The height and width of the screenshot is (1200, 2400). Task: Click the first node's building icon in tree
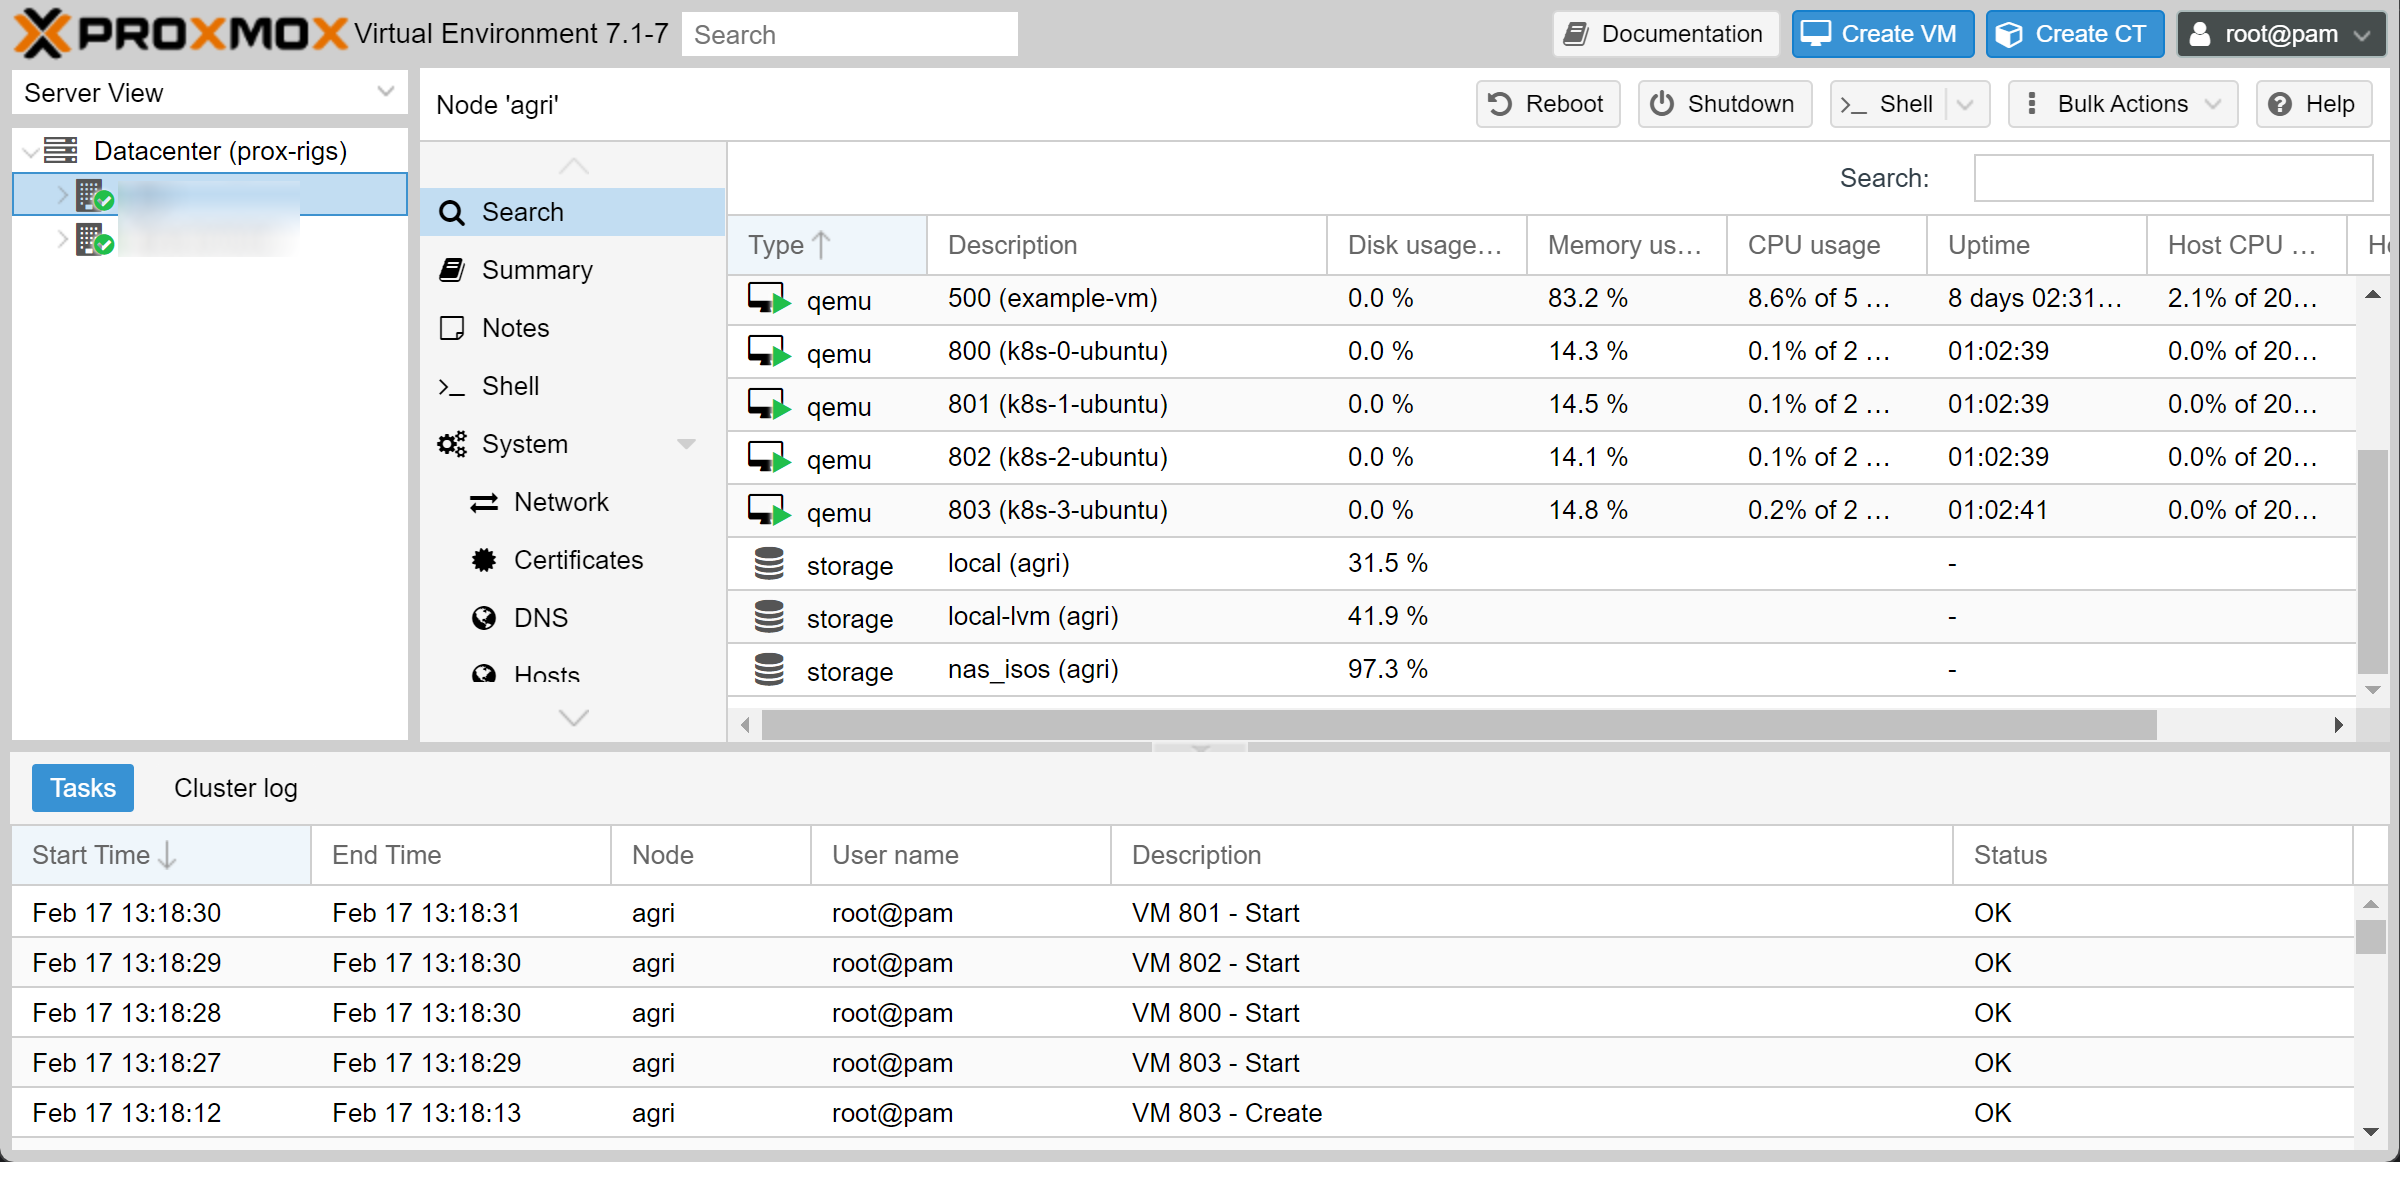coord(94,195)
